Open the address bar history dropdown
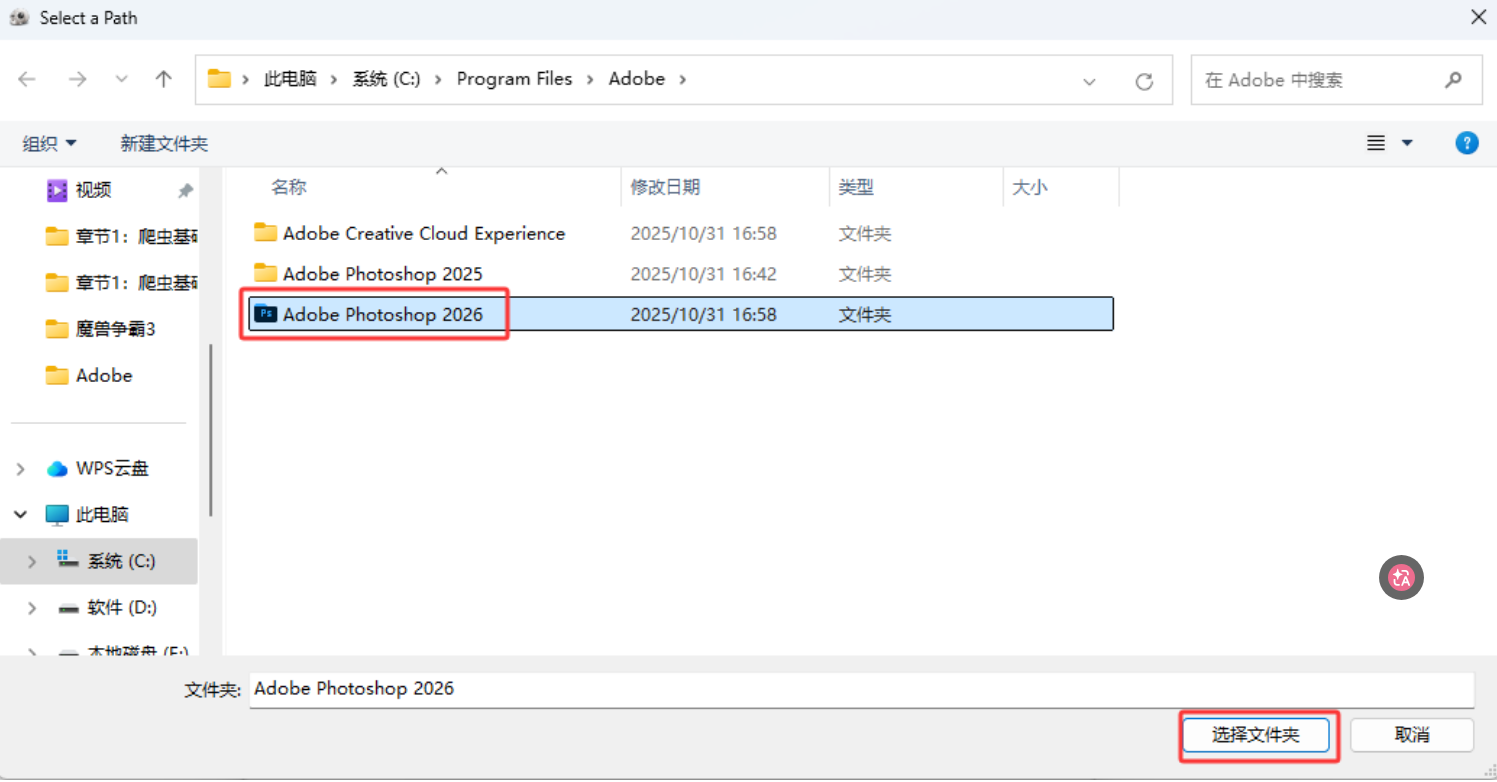Viewport: 1497px width, 782px height. [x=1090, y=81]
